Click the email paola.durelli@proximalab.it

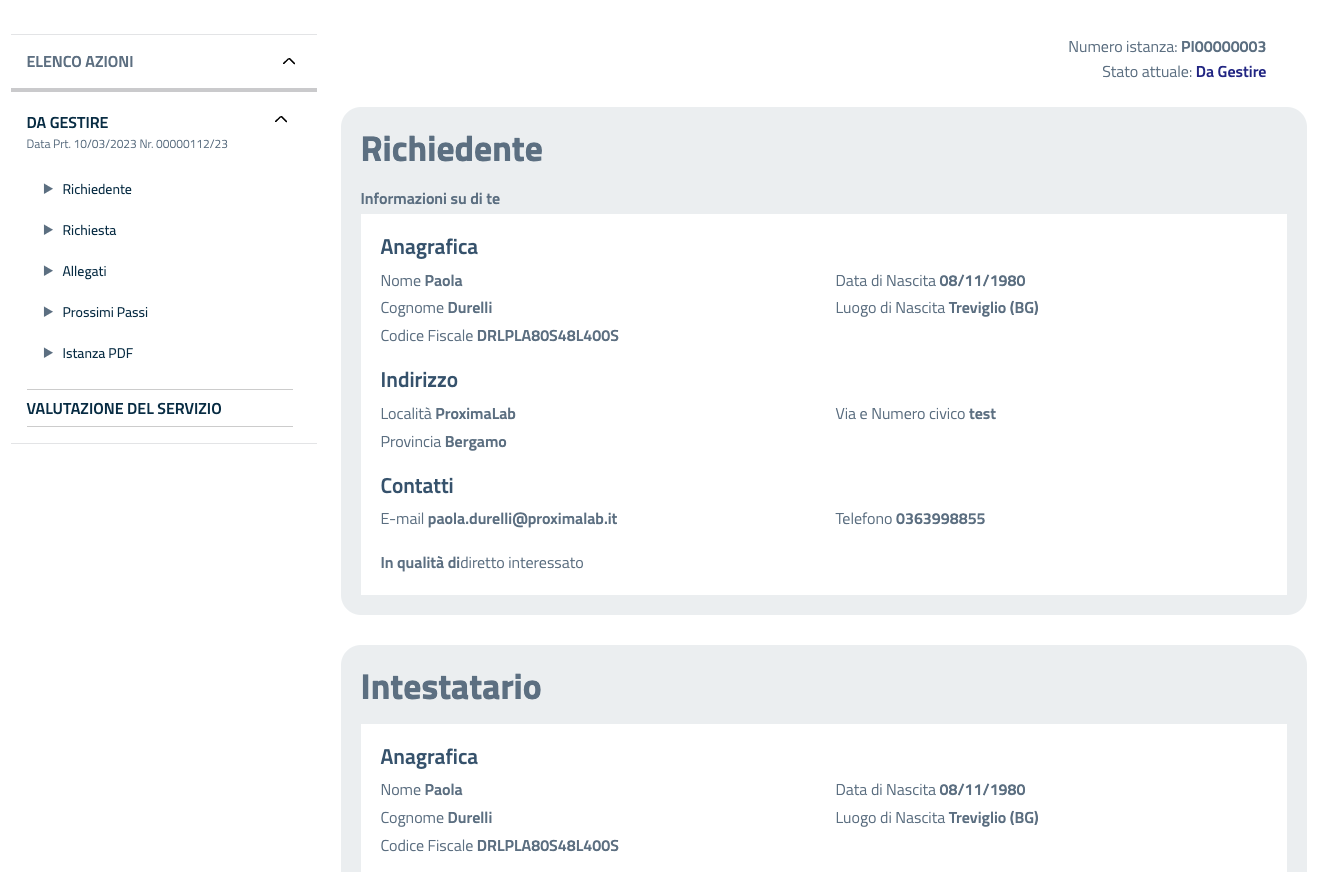pos(522,519)
